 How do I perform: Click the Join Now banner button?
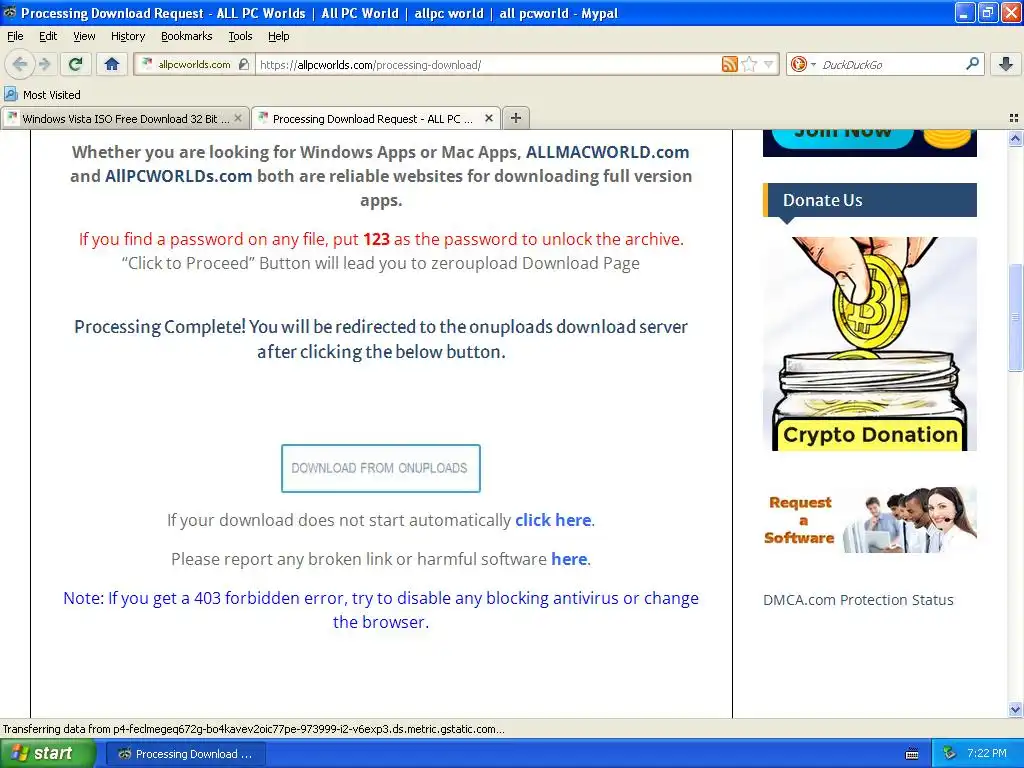click(842, 137)
